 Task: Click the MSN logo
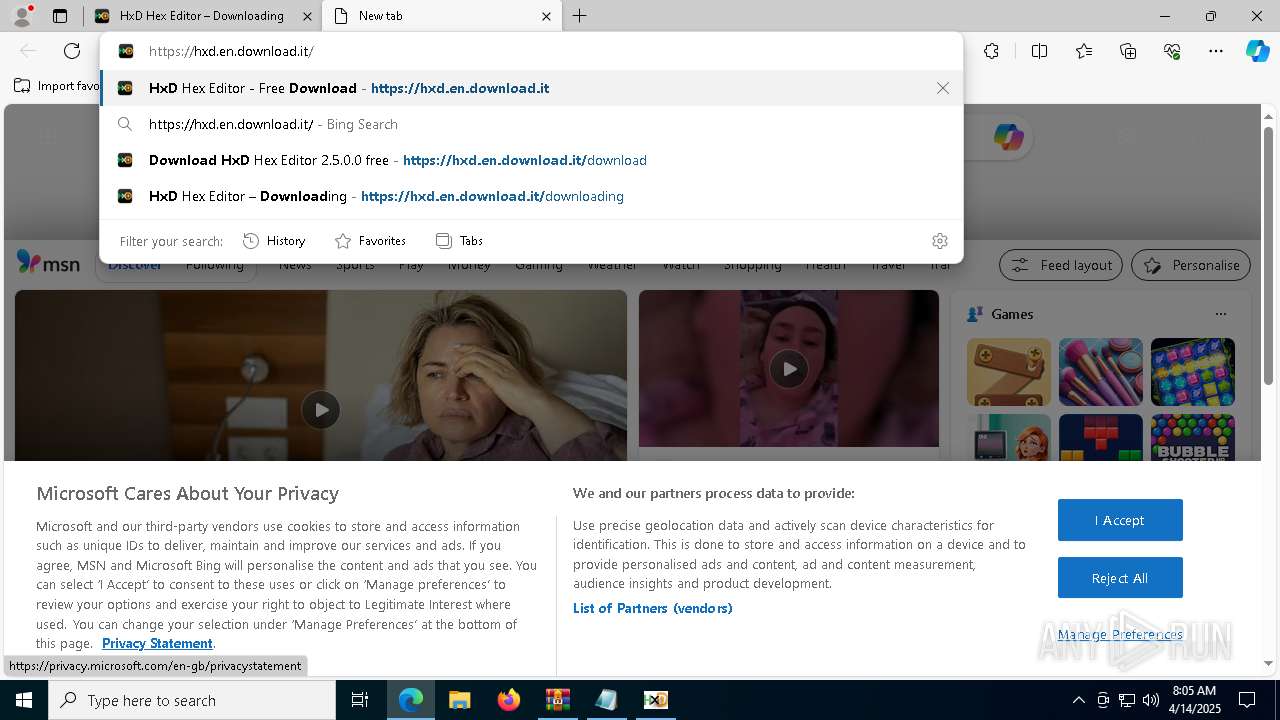click(48, 263)
